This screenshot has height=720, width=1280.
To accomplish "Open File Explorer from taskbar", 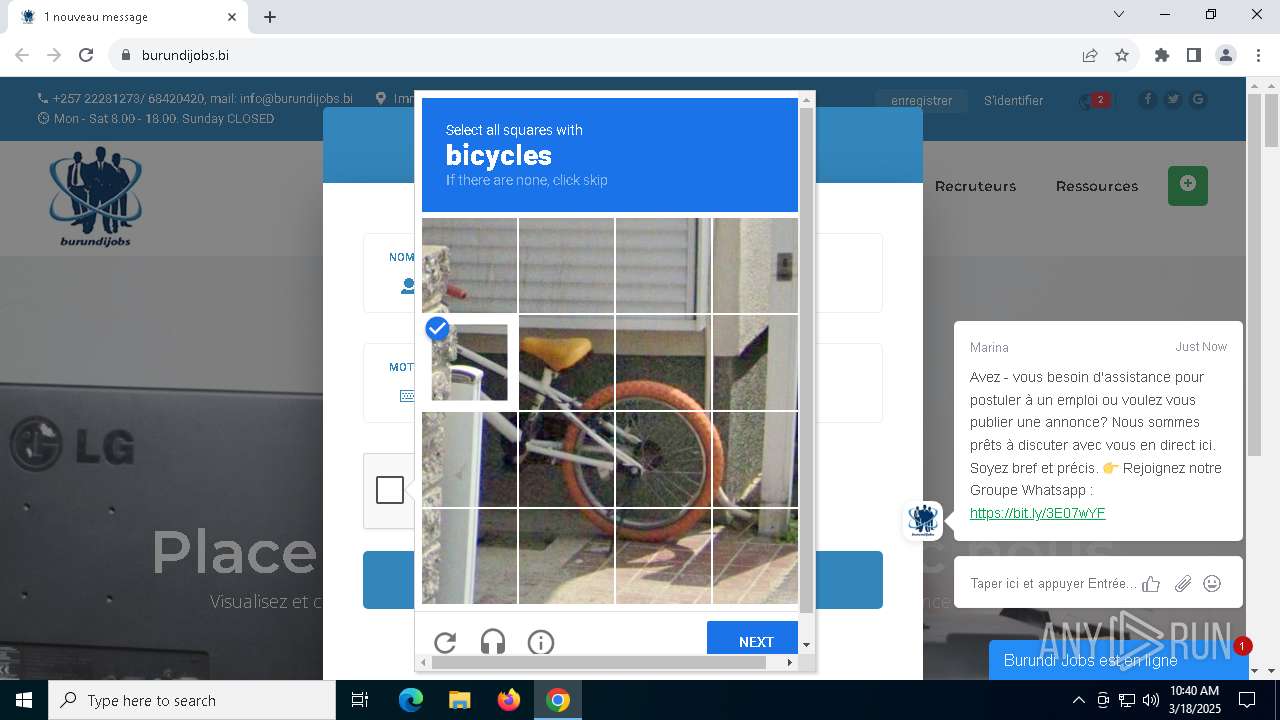I will point(460,700).
